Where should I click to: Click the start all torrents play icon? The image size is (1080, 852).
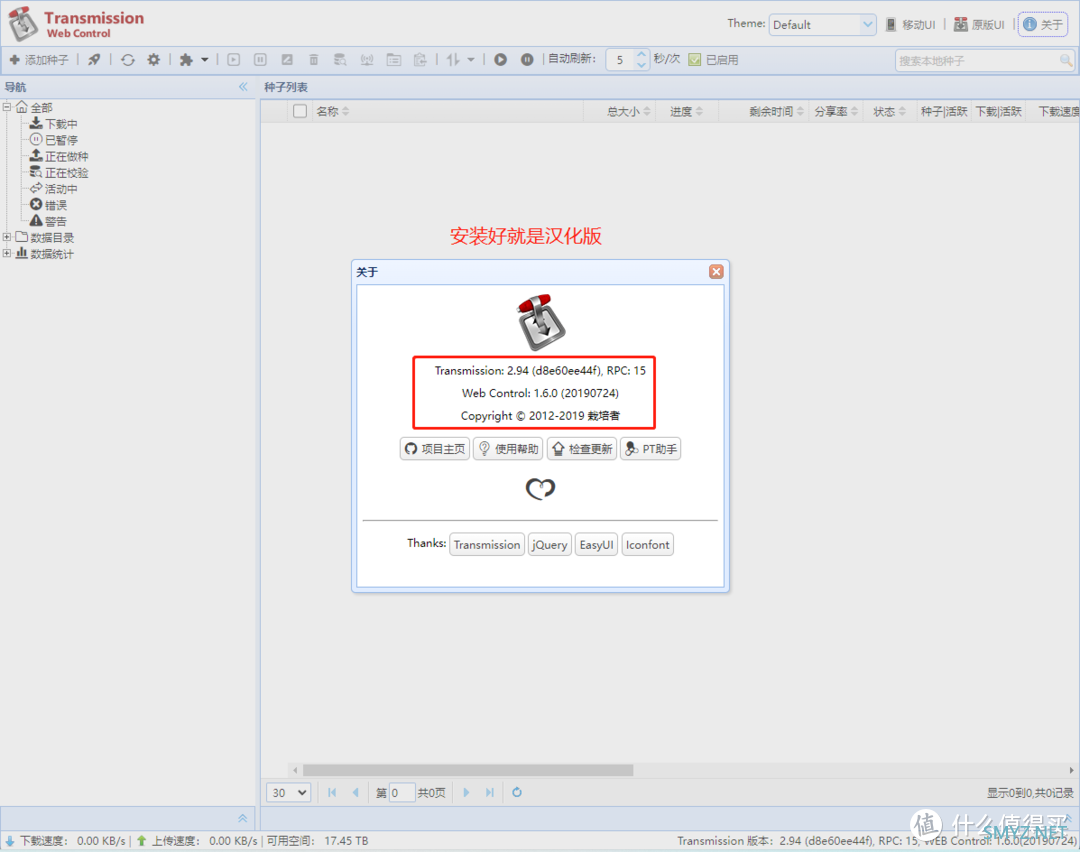pyautogui.click(x=501, y=60)
